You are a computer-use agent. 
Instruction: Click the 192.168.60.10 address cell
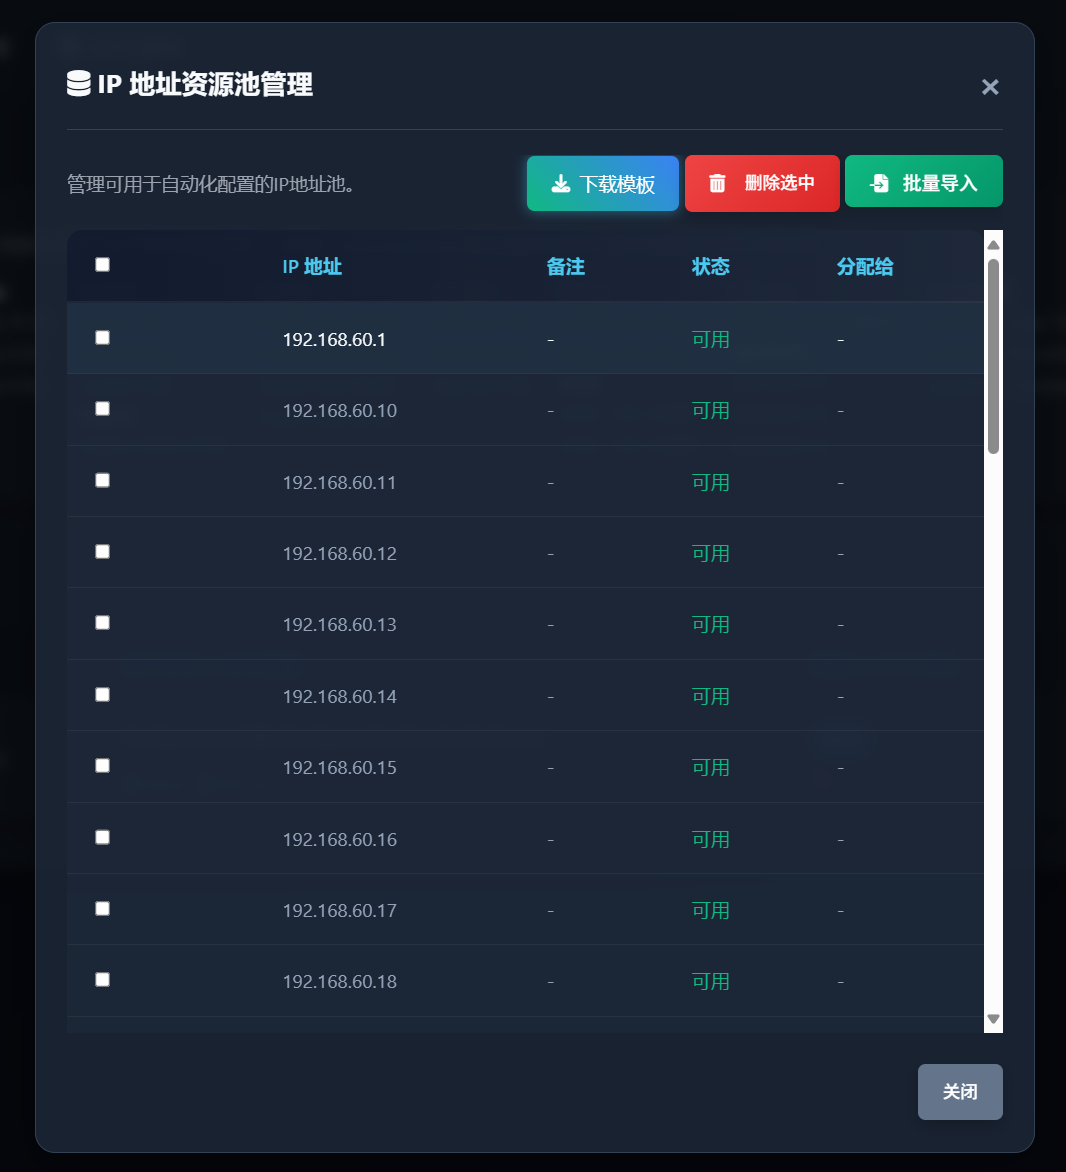[x=339, y=411]
